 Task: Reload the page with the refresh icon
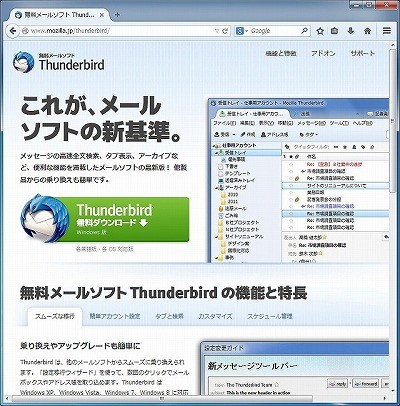225,31
